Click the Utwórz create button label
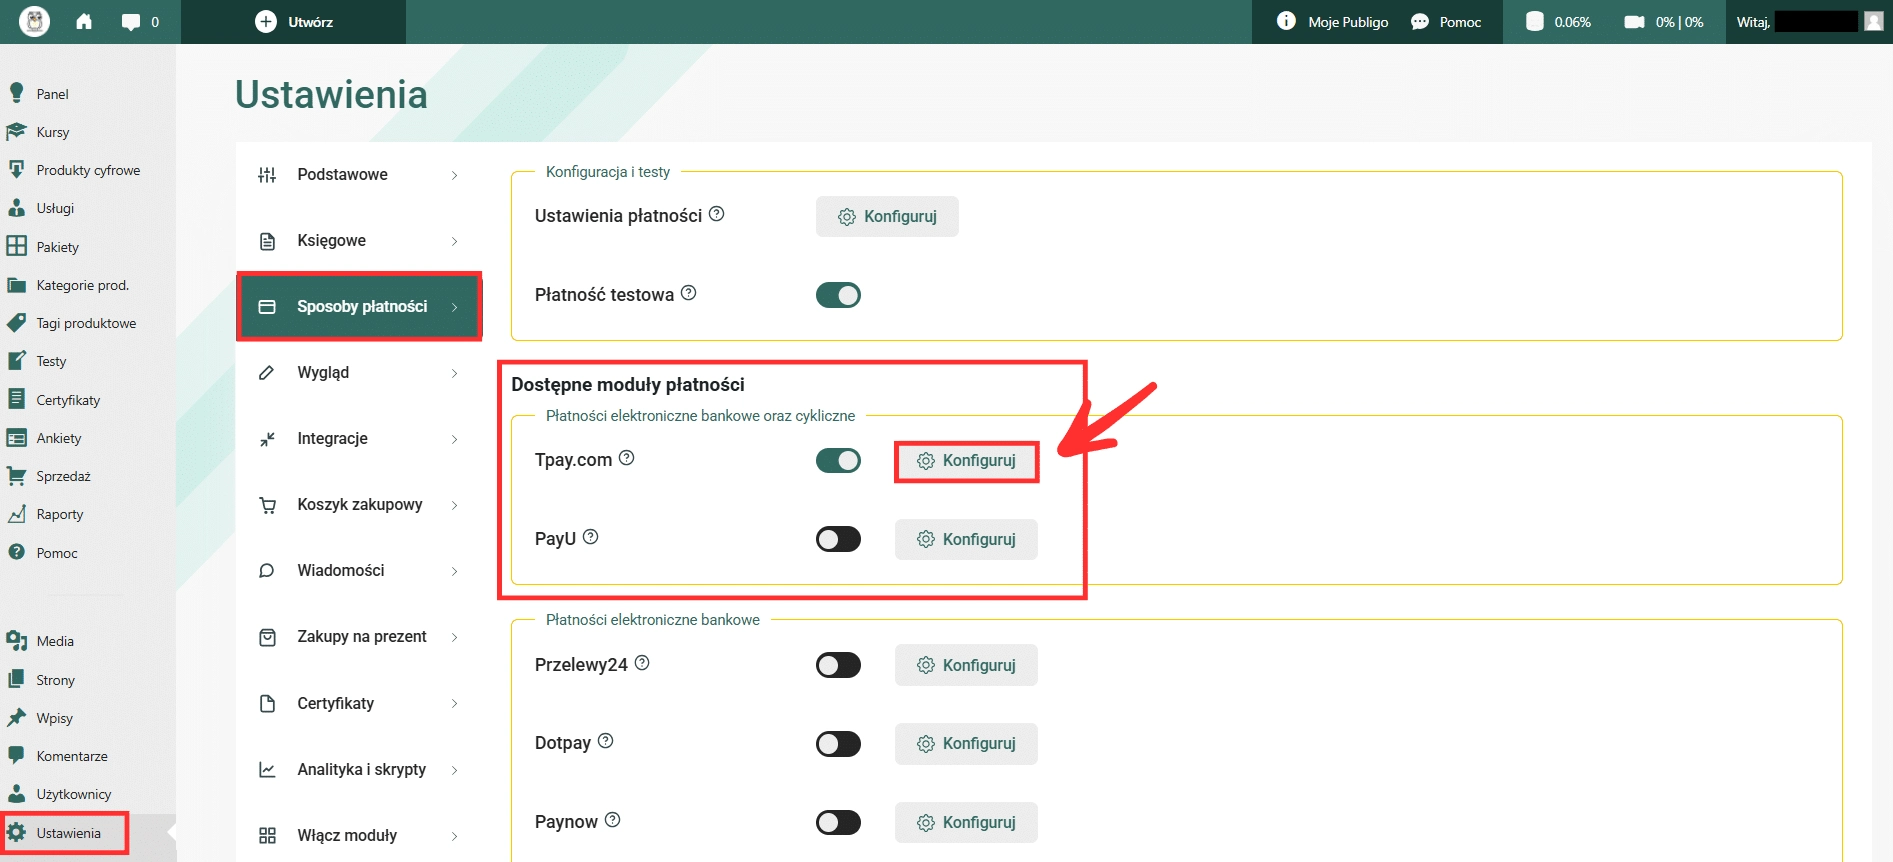Image resolution: width=1893 pixels, height=862 pixels. tap(311, 22)
